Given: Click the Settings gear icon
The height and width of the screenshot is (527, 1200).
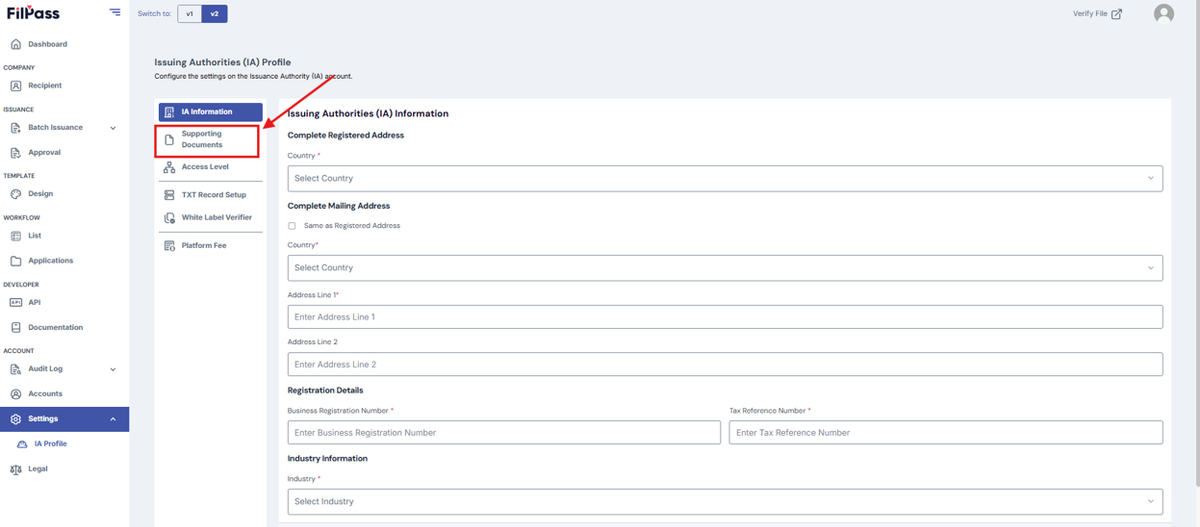Looking at the screenshot, I should pyautogui.click(x=16, y=419).
